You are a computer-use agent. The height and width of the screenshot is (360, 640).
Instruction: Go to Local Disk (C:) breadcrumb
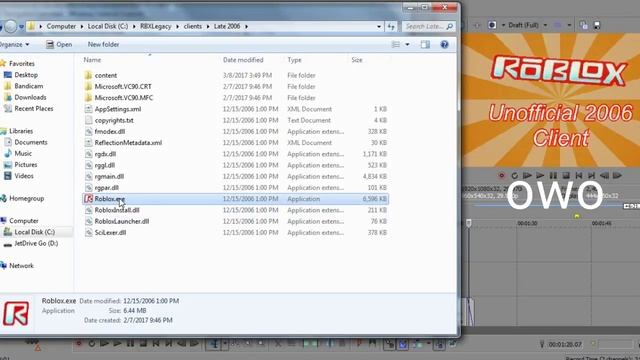pyautogui.click(x=108, y=27)
